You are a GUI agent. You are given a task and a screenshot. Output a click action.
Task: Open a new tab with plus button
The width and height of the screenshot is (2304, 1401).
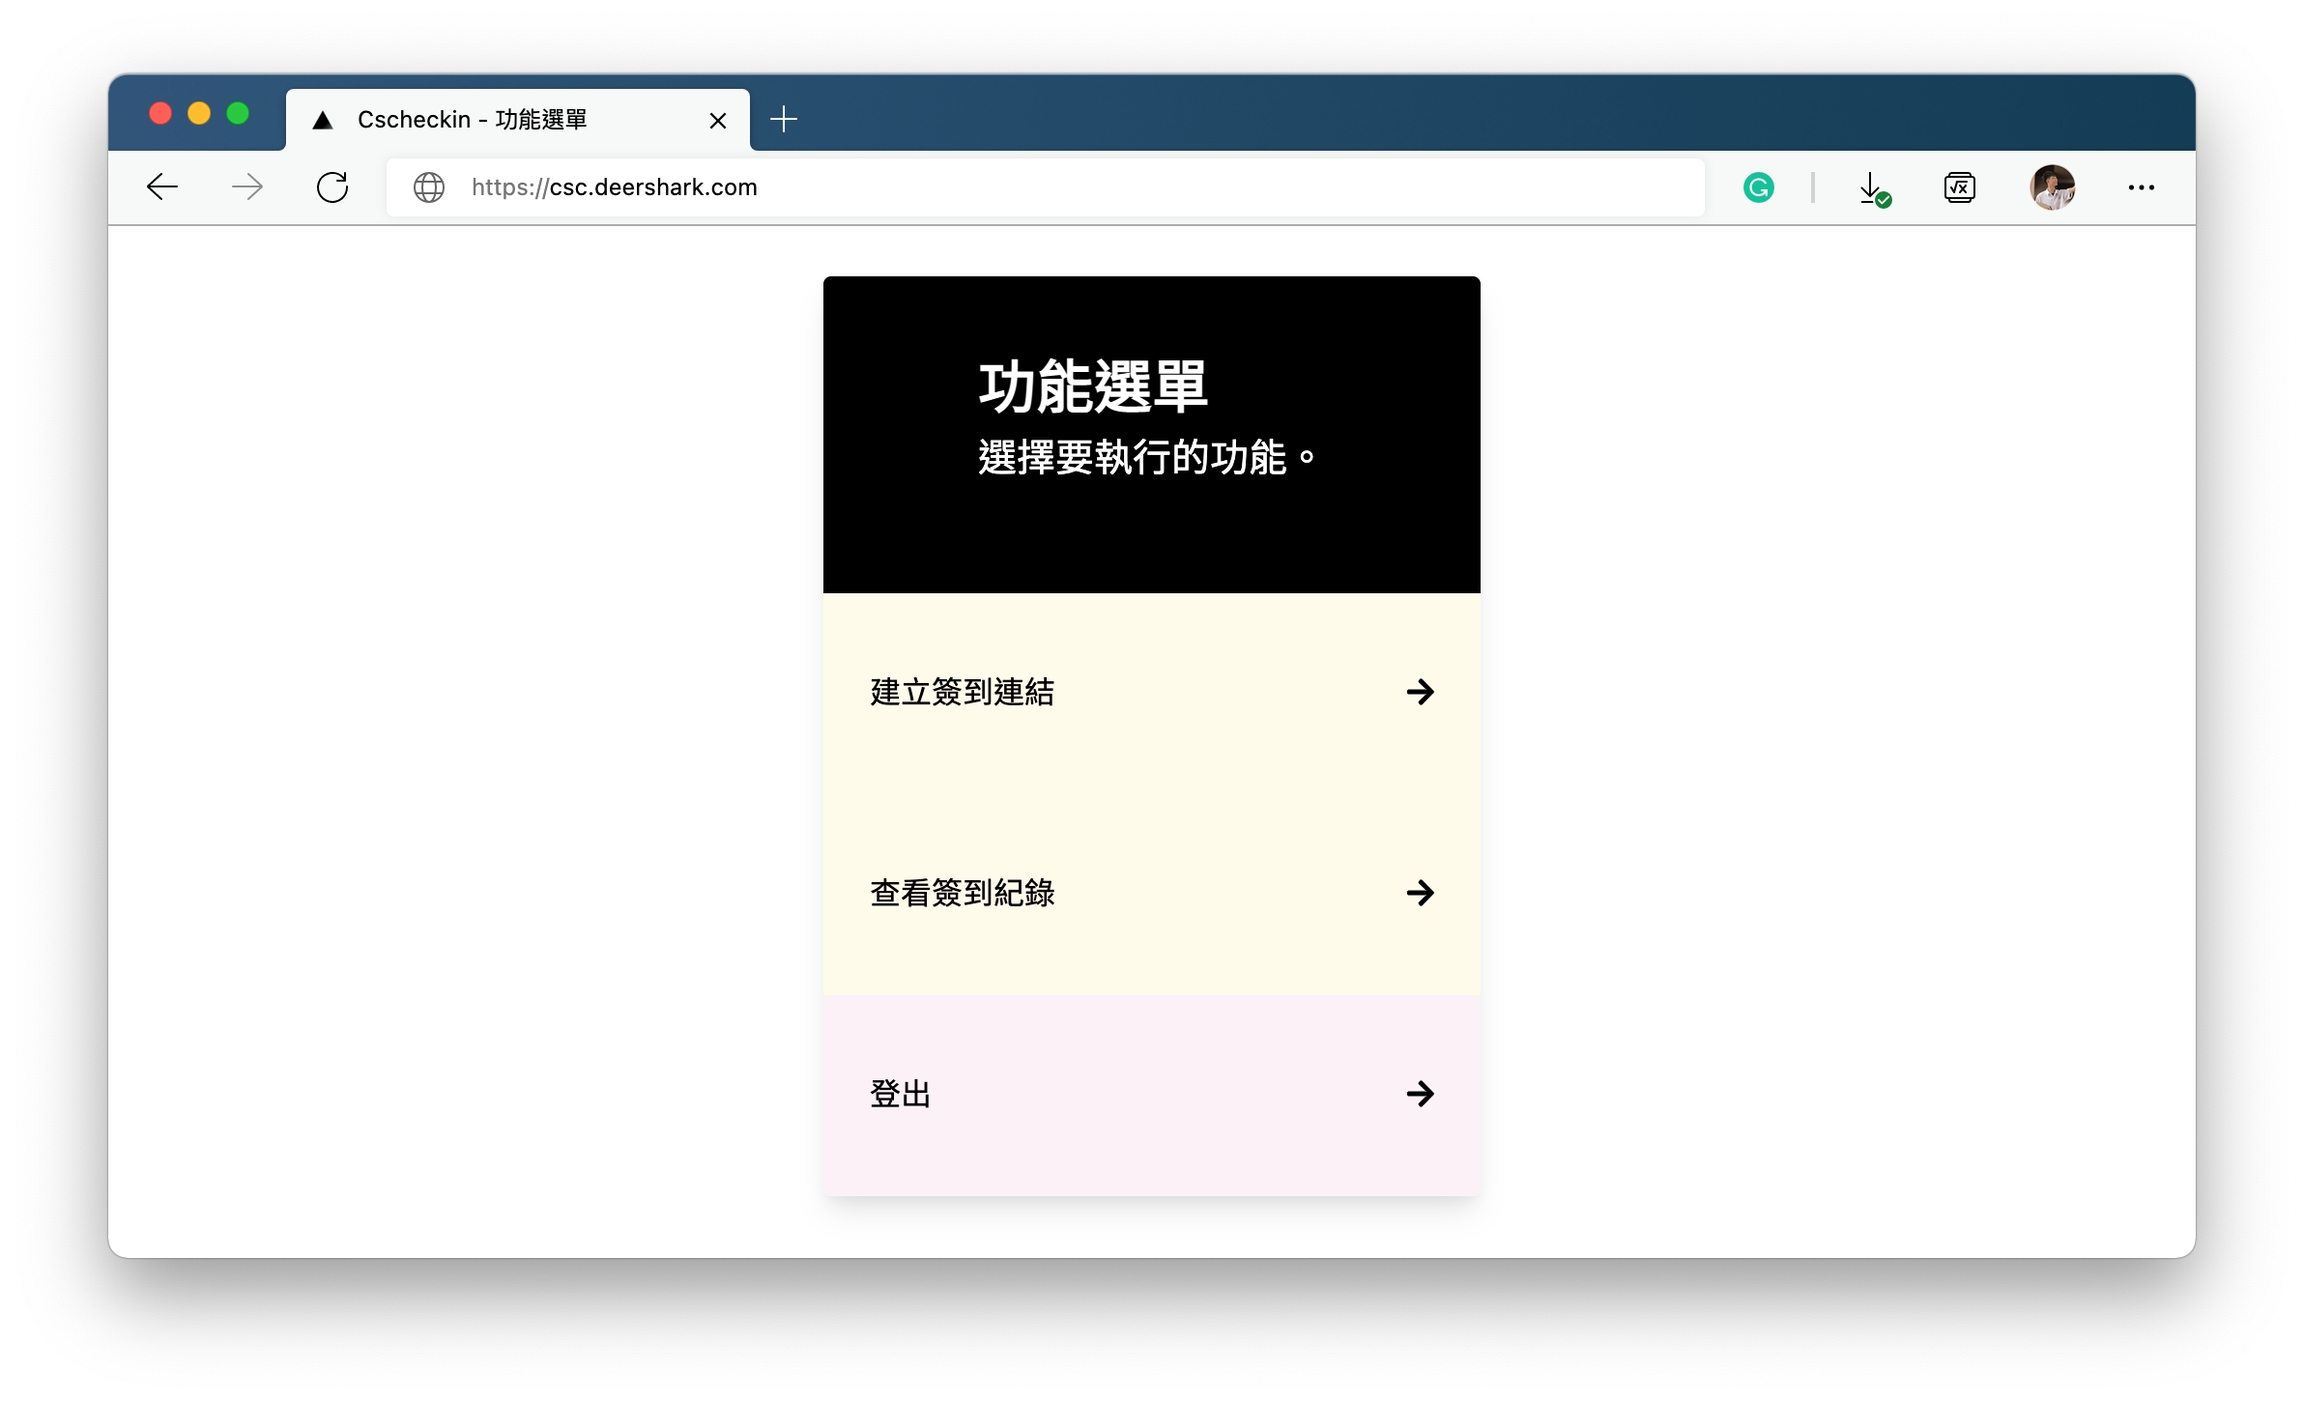pos(784,120)
